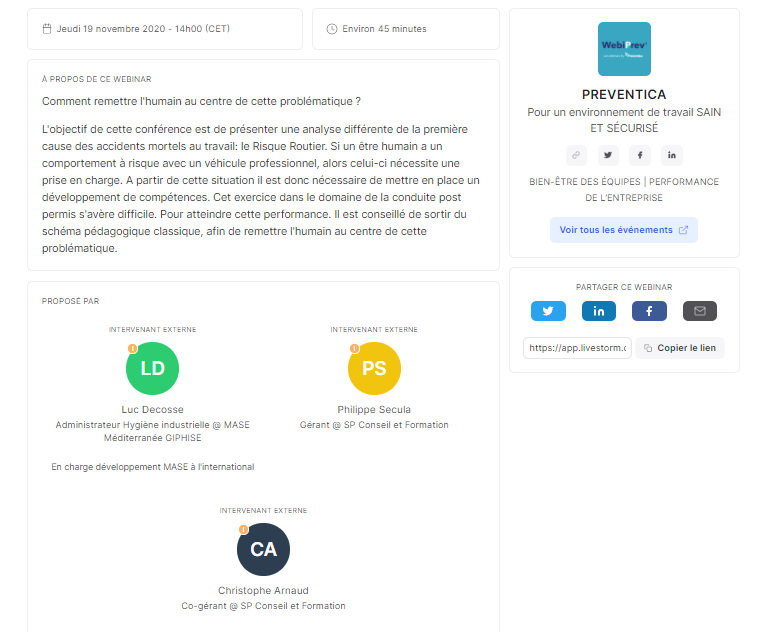Open Preventica's website link icon
This screenshot has height=632, width=769.
click(576, 155)
